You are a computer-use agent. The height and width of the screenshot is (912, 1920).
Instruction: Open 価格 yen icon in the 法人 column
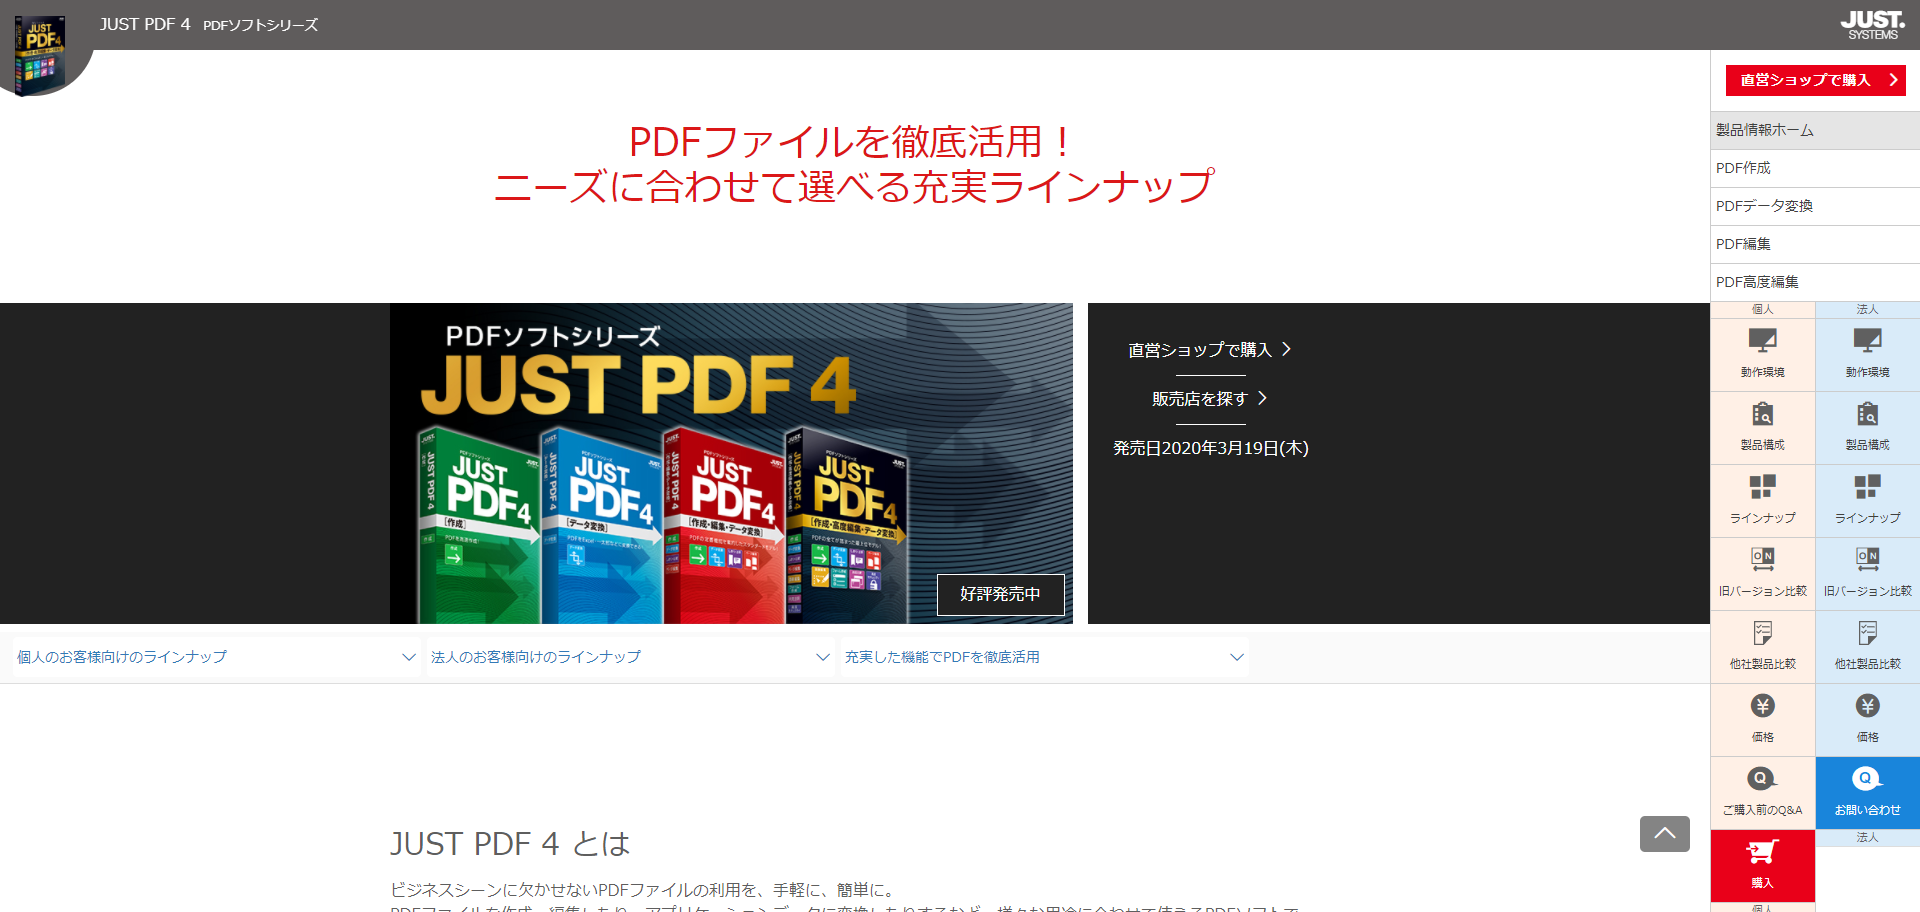1867,718
